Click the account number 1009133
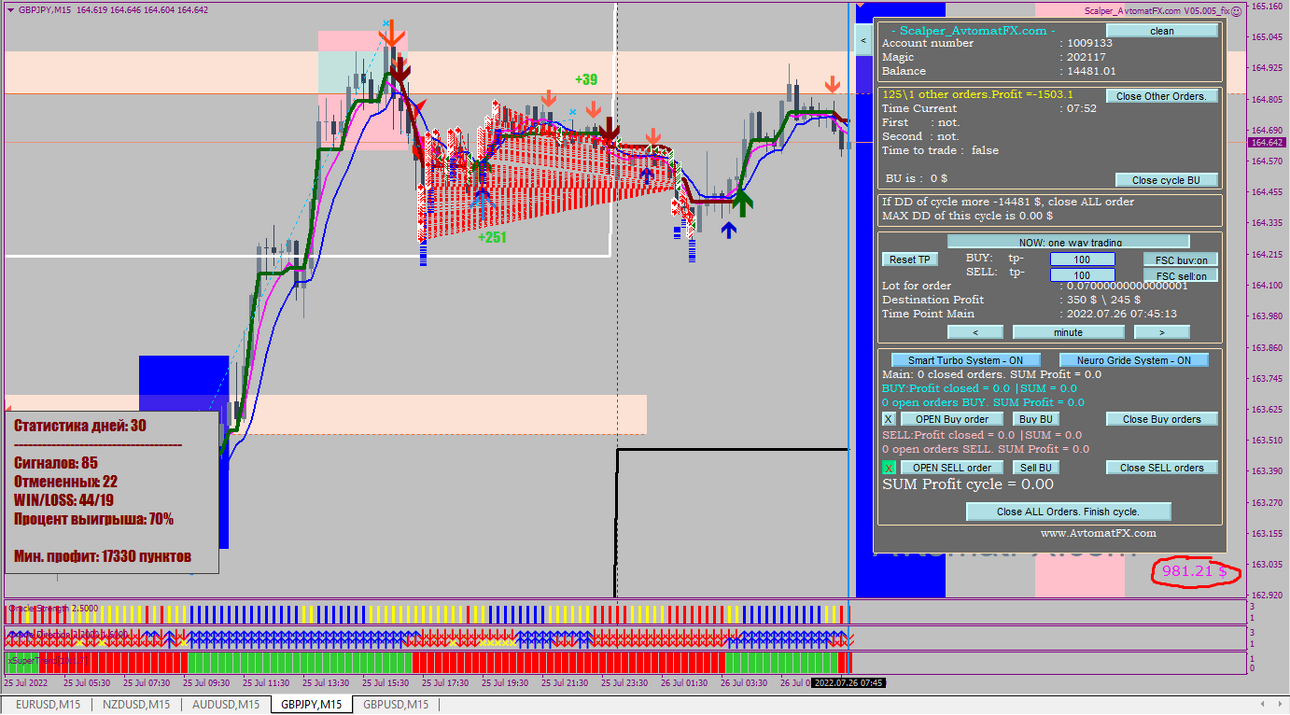 tap(1089, 43)
